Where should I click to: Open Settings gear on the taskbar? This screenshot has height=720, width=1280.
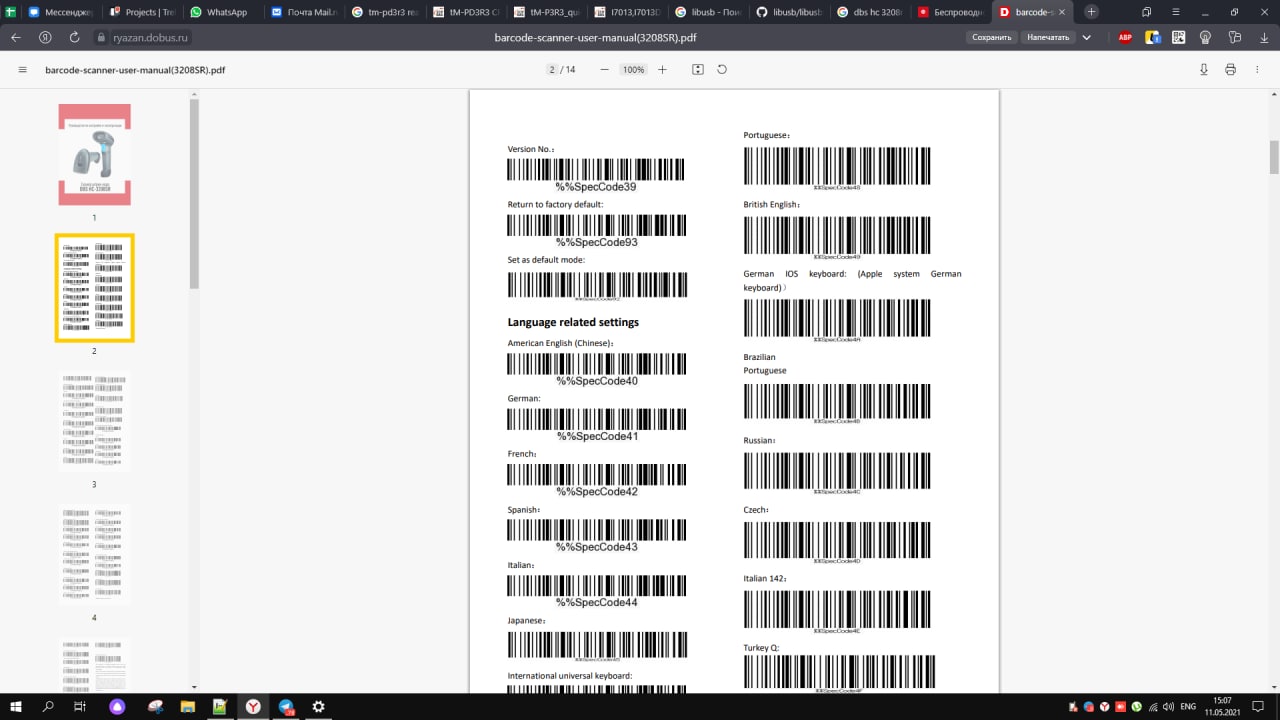[x=319, y=706]
